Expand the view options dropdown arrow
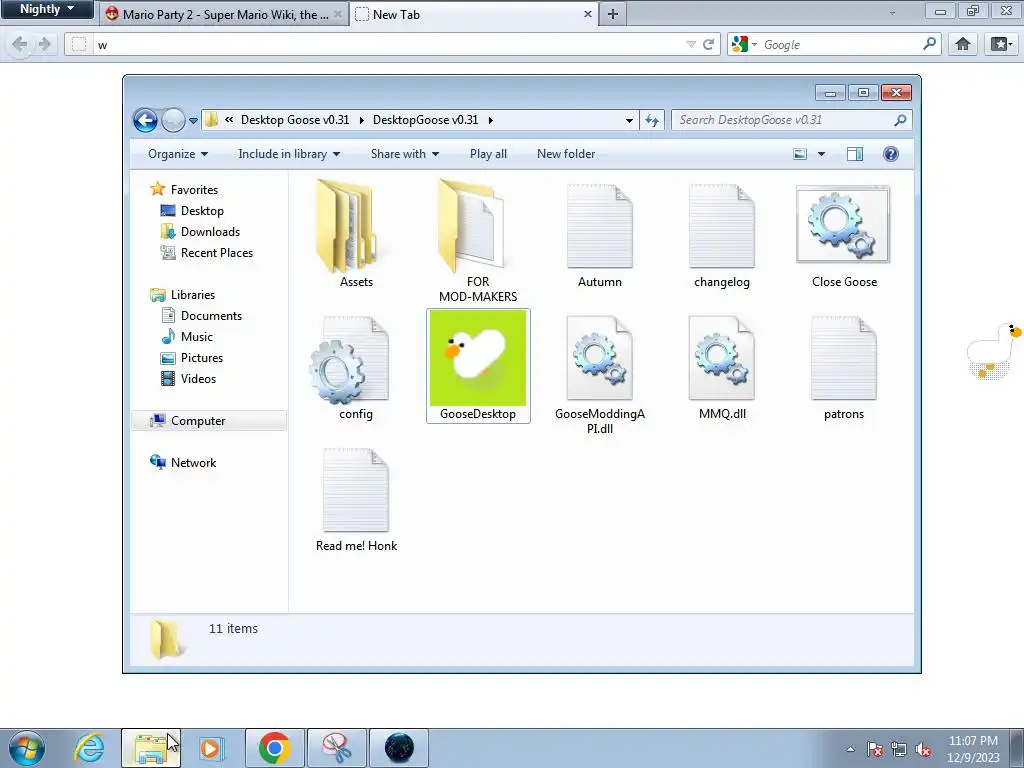 tap(822, 154)
